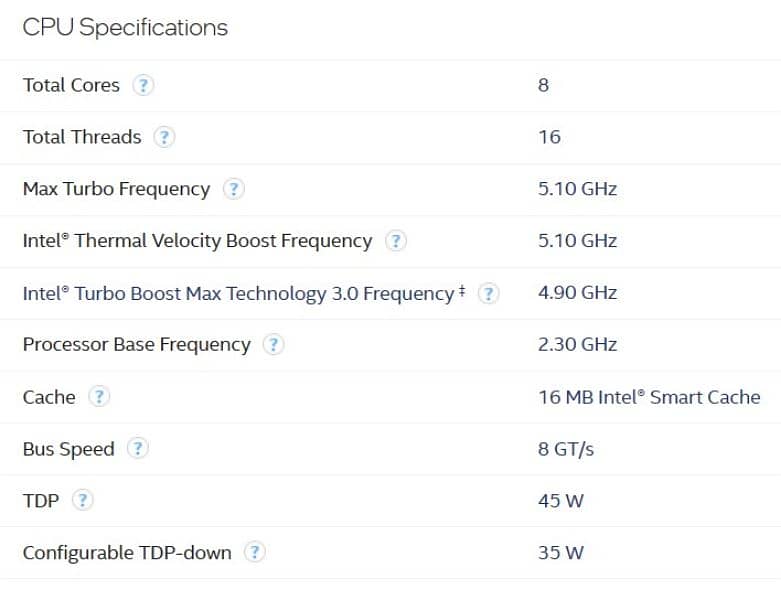This screenshot has height=600, width=781.
Task: Click the question mark beside Cache
Action: pyautogui.click(x=98, y=397)
